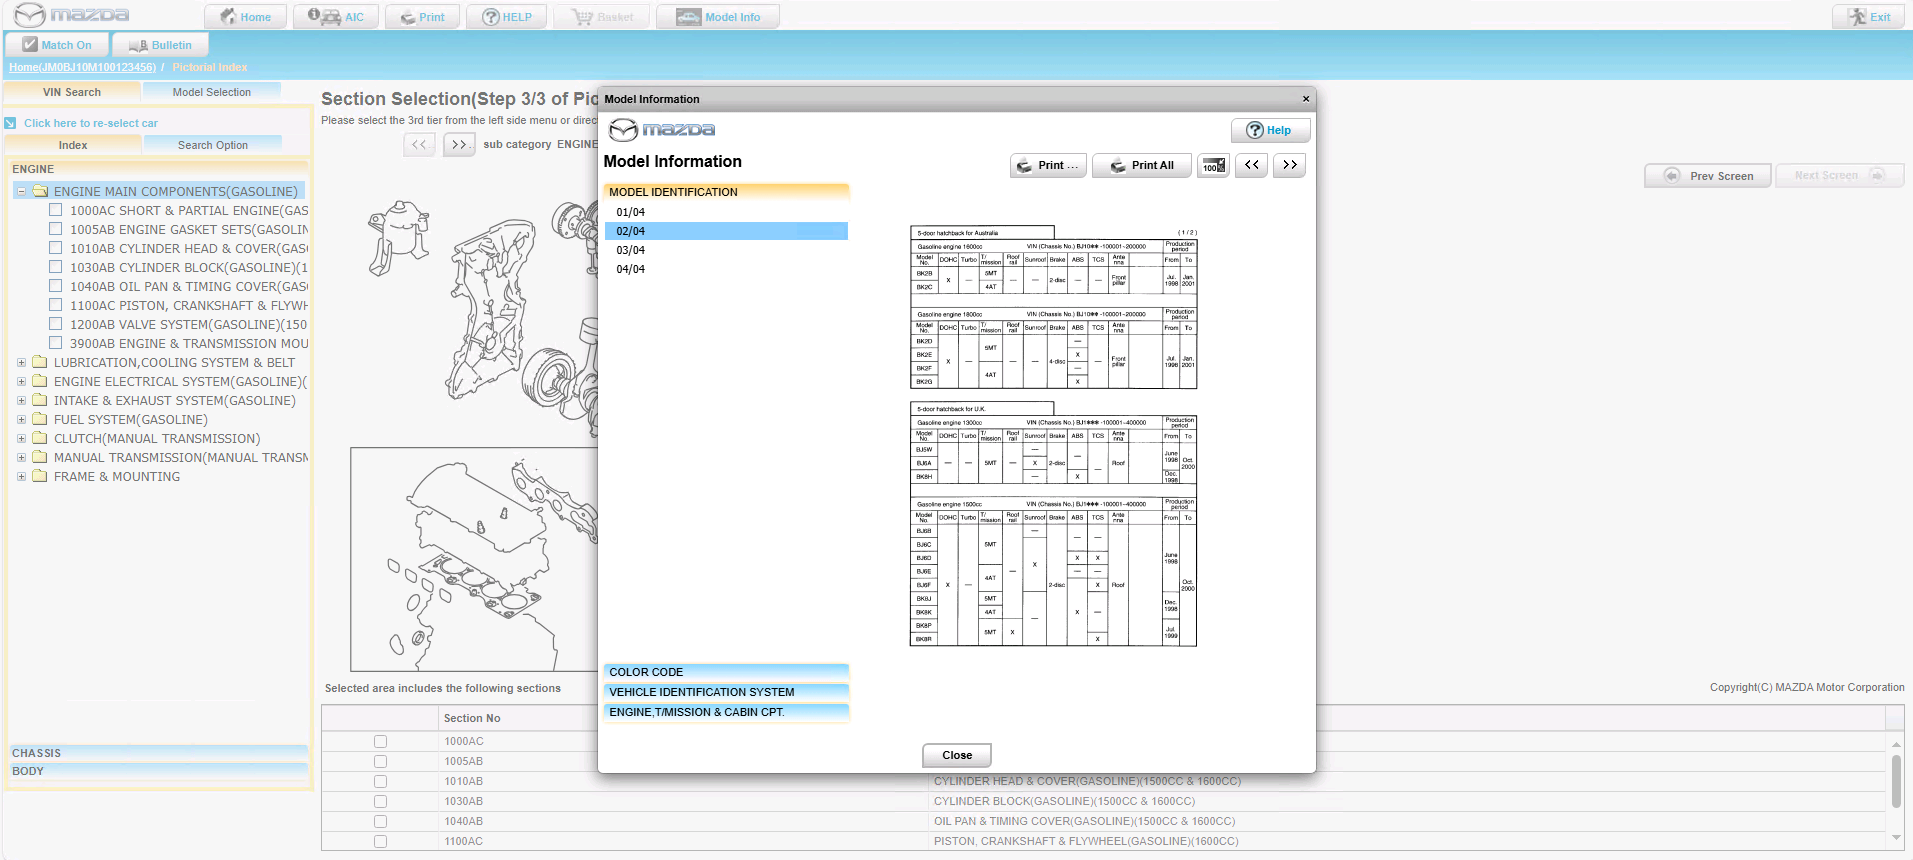This screenshot has width=1913, height=860.
Task: Go to next page in Model Information
Action: click(x=1290, y=165)
